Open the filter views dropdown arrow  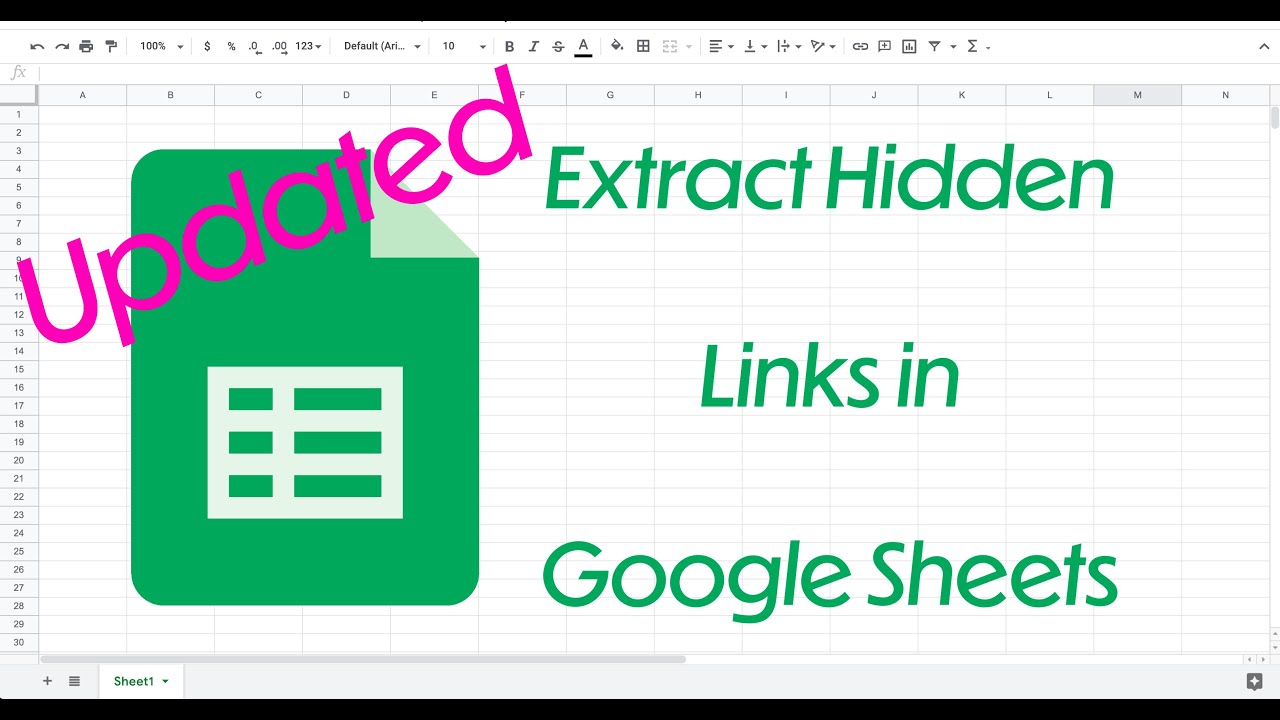[x=953, y=47]
